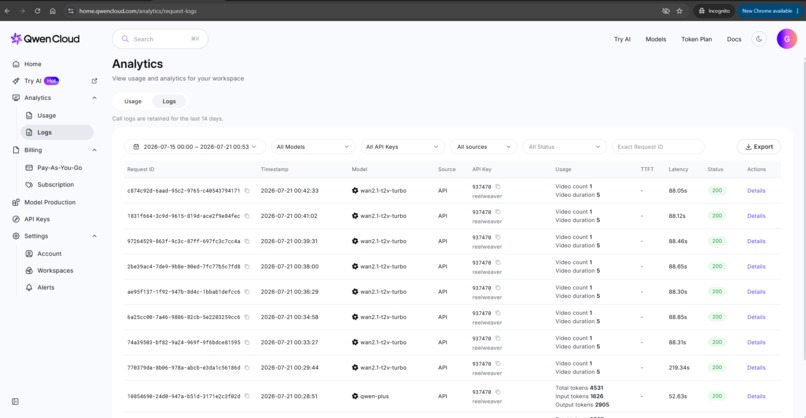Copy the request ID starting 74a39503
The width and height of the screenshot is (806, 418).
tap(247, 342)
